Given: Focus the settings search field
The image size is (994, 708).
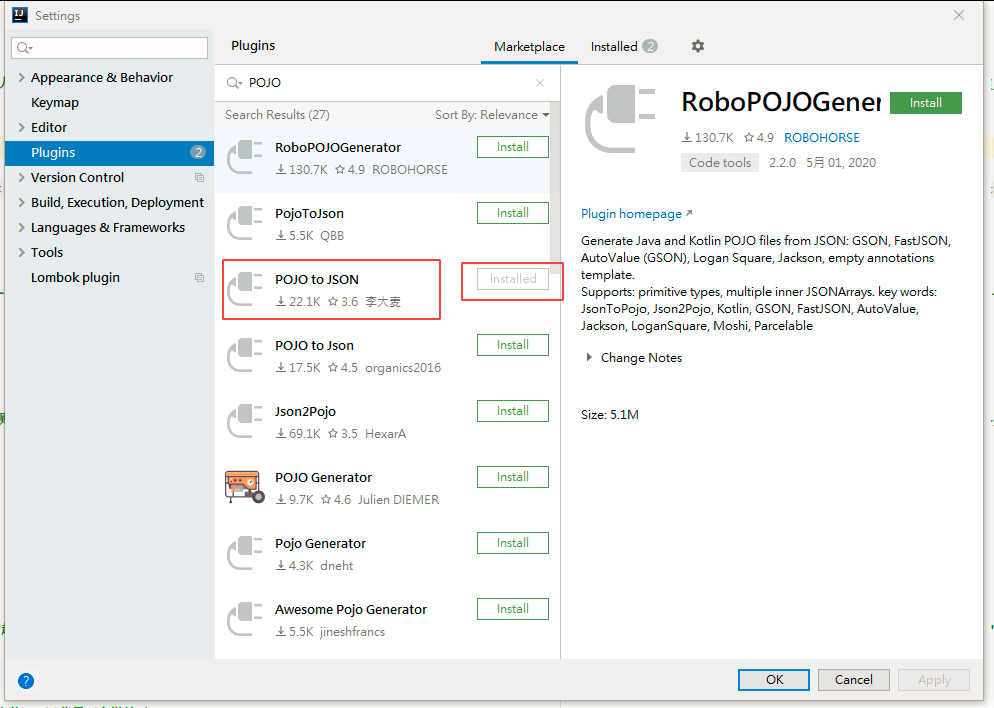Looking at the screenshot, I should pos(110,48).
